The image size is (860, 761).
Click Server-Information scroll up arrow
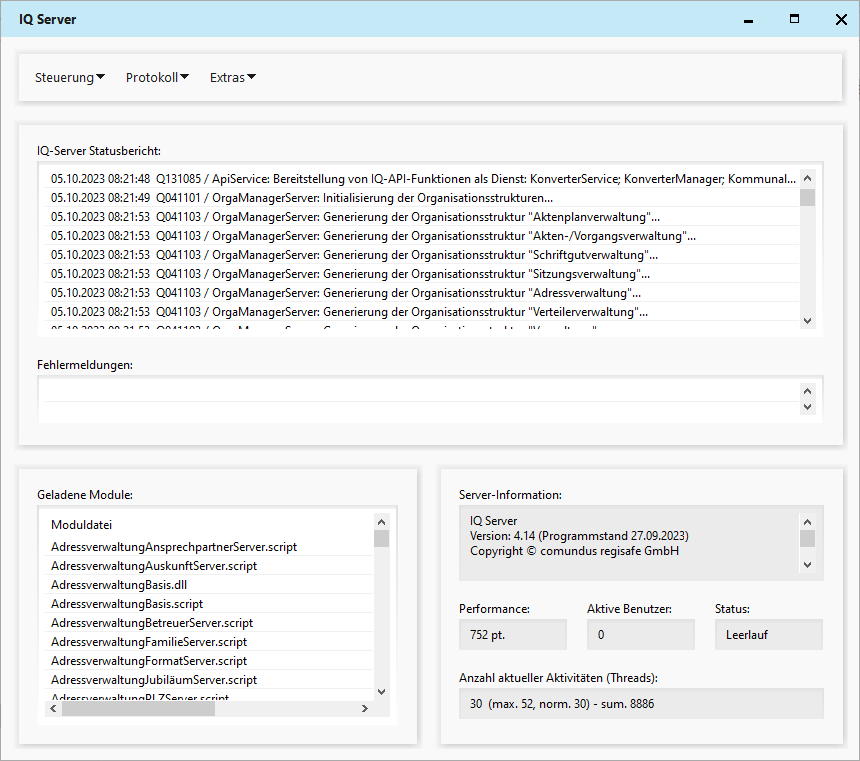point(807,522)
